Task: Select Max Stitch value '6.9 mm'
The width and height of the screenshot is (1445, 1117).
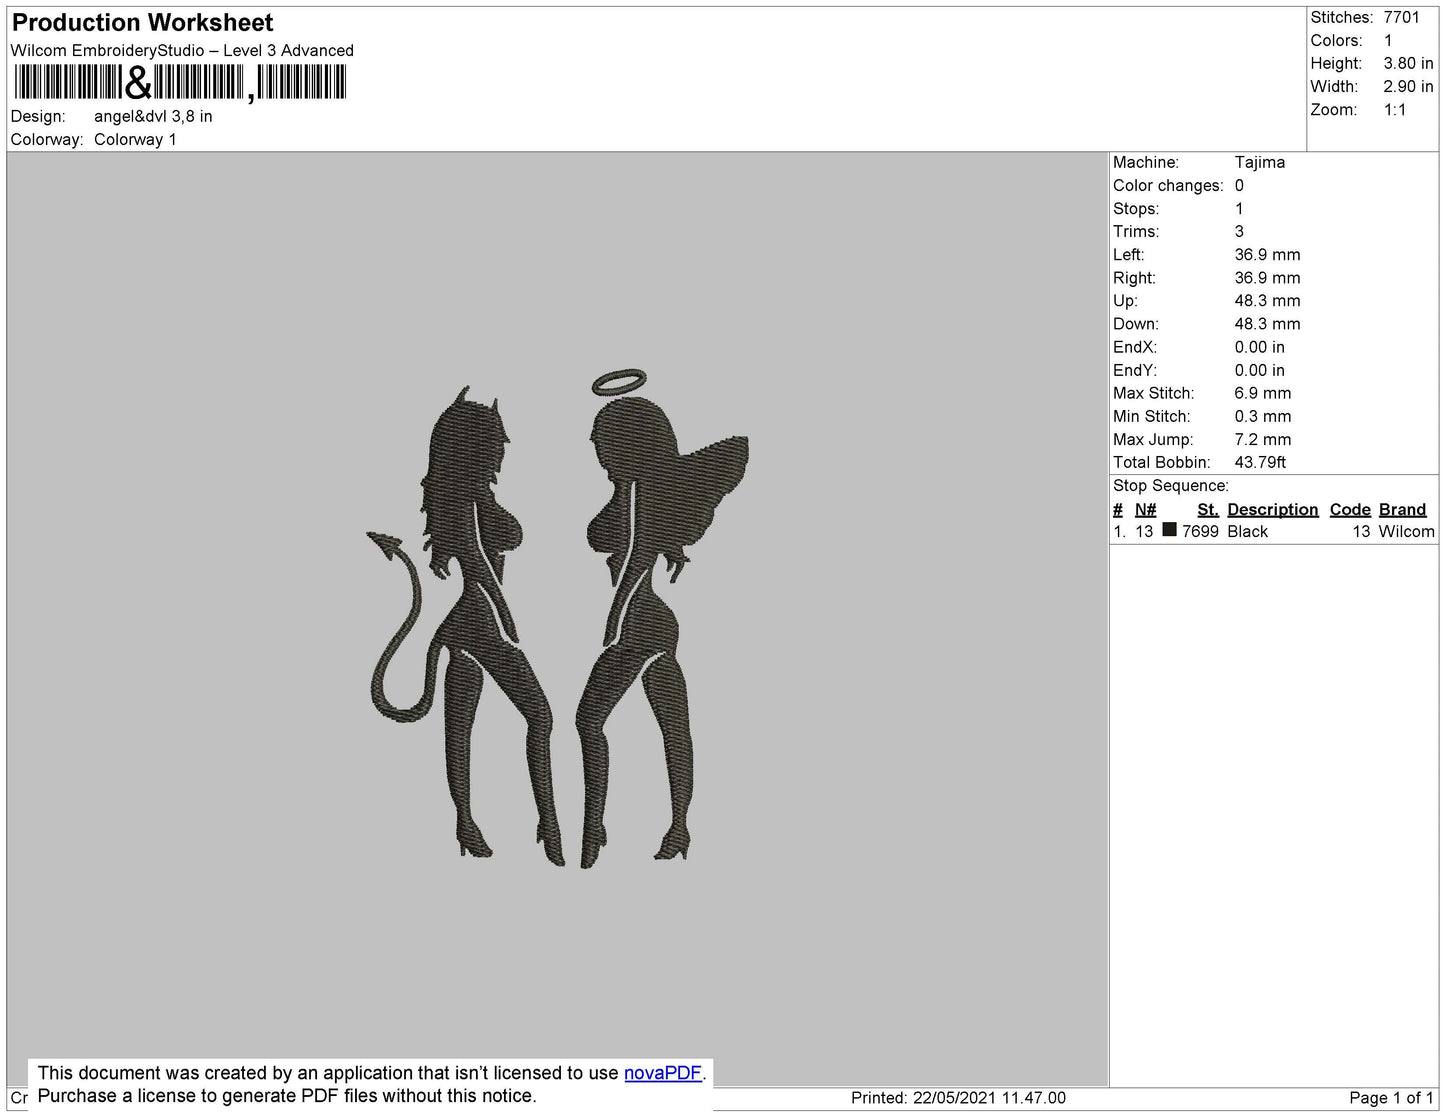Action: (1262, 393)
